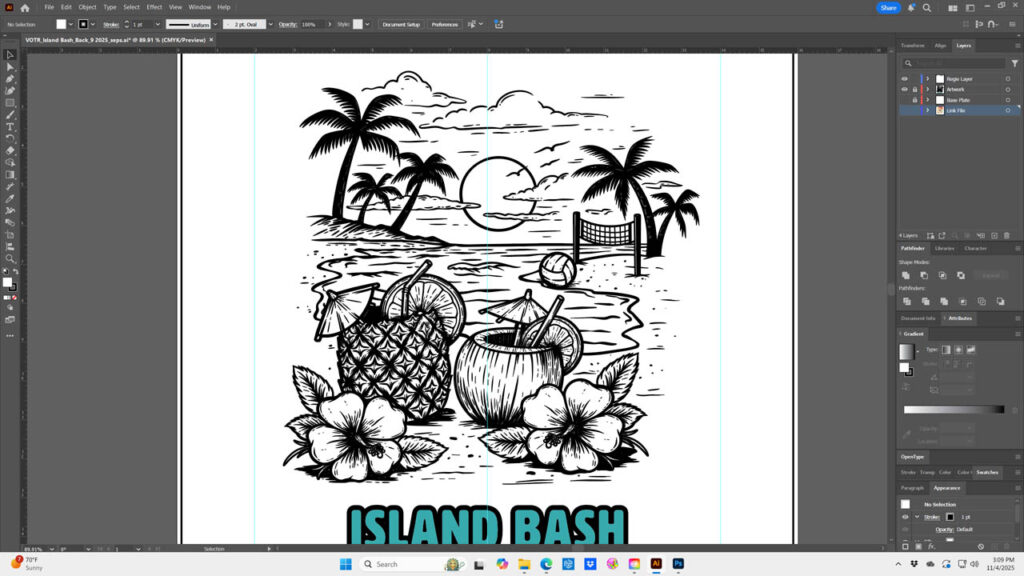Click the Unite shape mode icon
Viewport: 1024px width, 576px height.
[x=905, y=275]
